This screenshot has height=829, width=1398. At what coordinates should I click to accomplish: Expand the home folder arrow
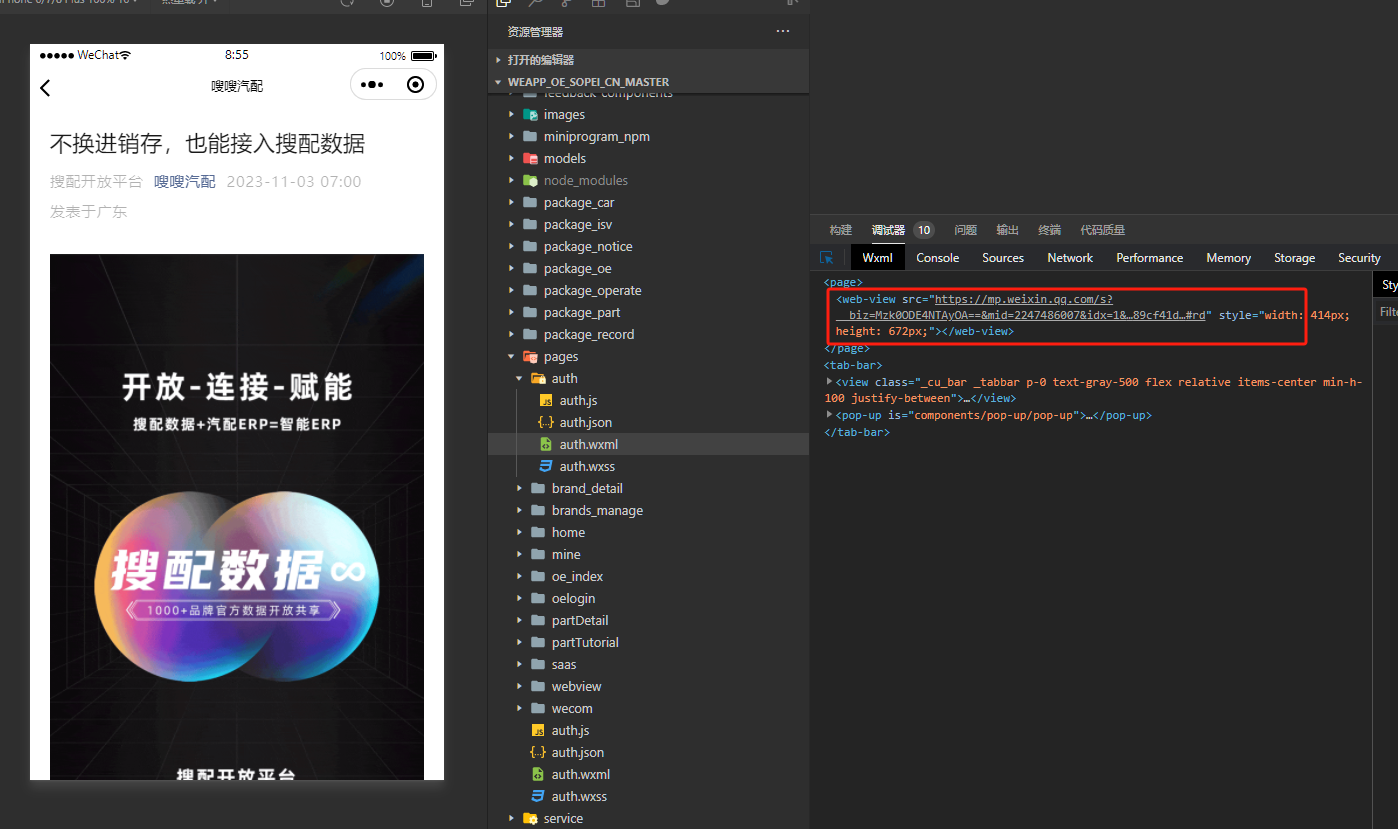[520, 533]
